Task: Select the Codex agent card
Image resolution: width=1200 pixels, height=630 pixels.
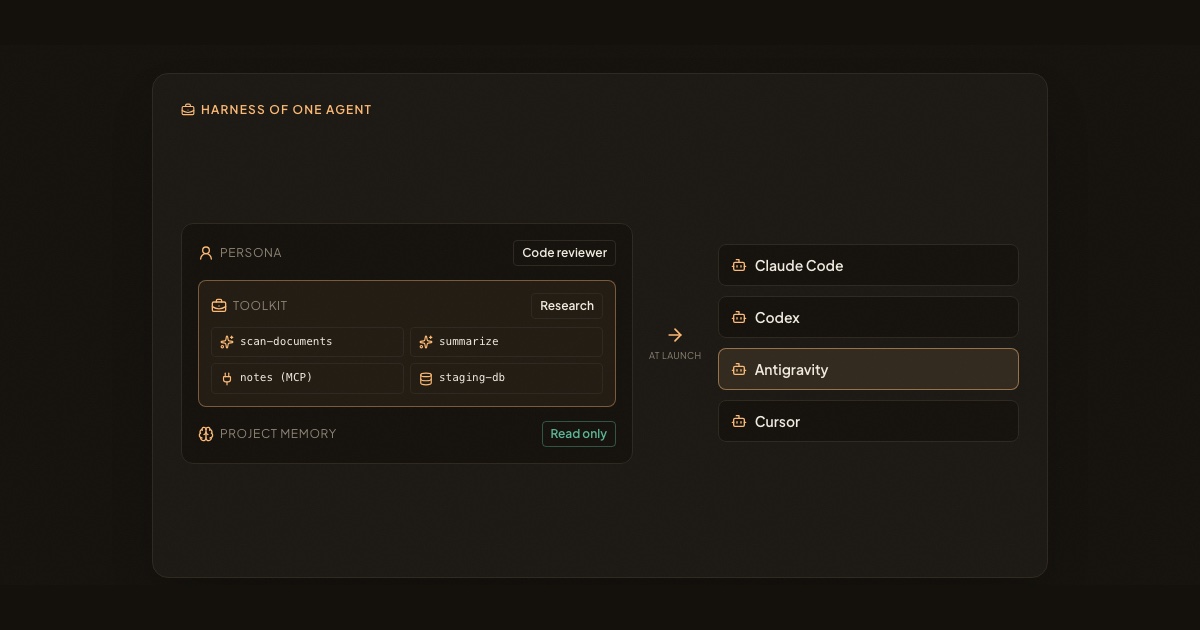Action: (868, 318)
